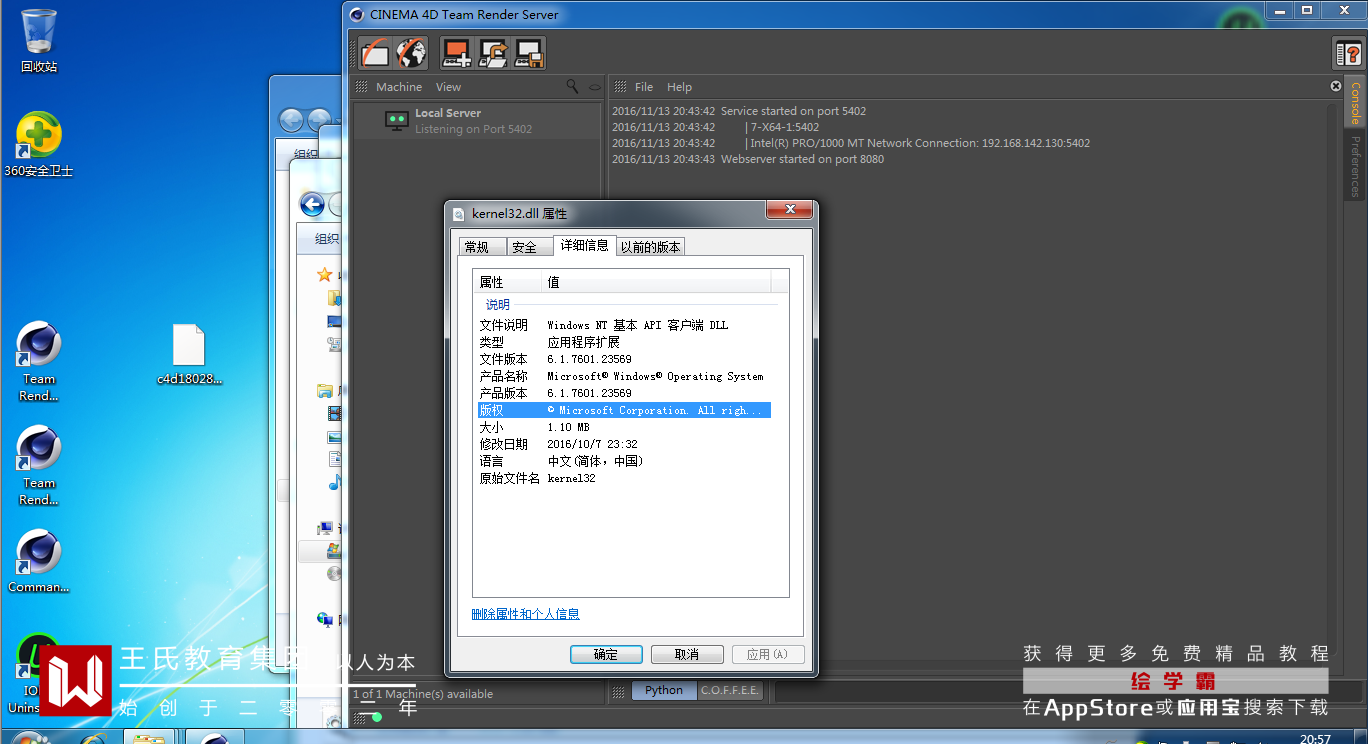This screenshot has width=1368, height=744.
Task: Click the 'Service started on port 5402' log line
Action: point(739,111)
